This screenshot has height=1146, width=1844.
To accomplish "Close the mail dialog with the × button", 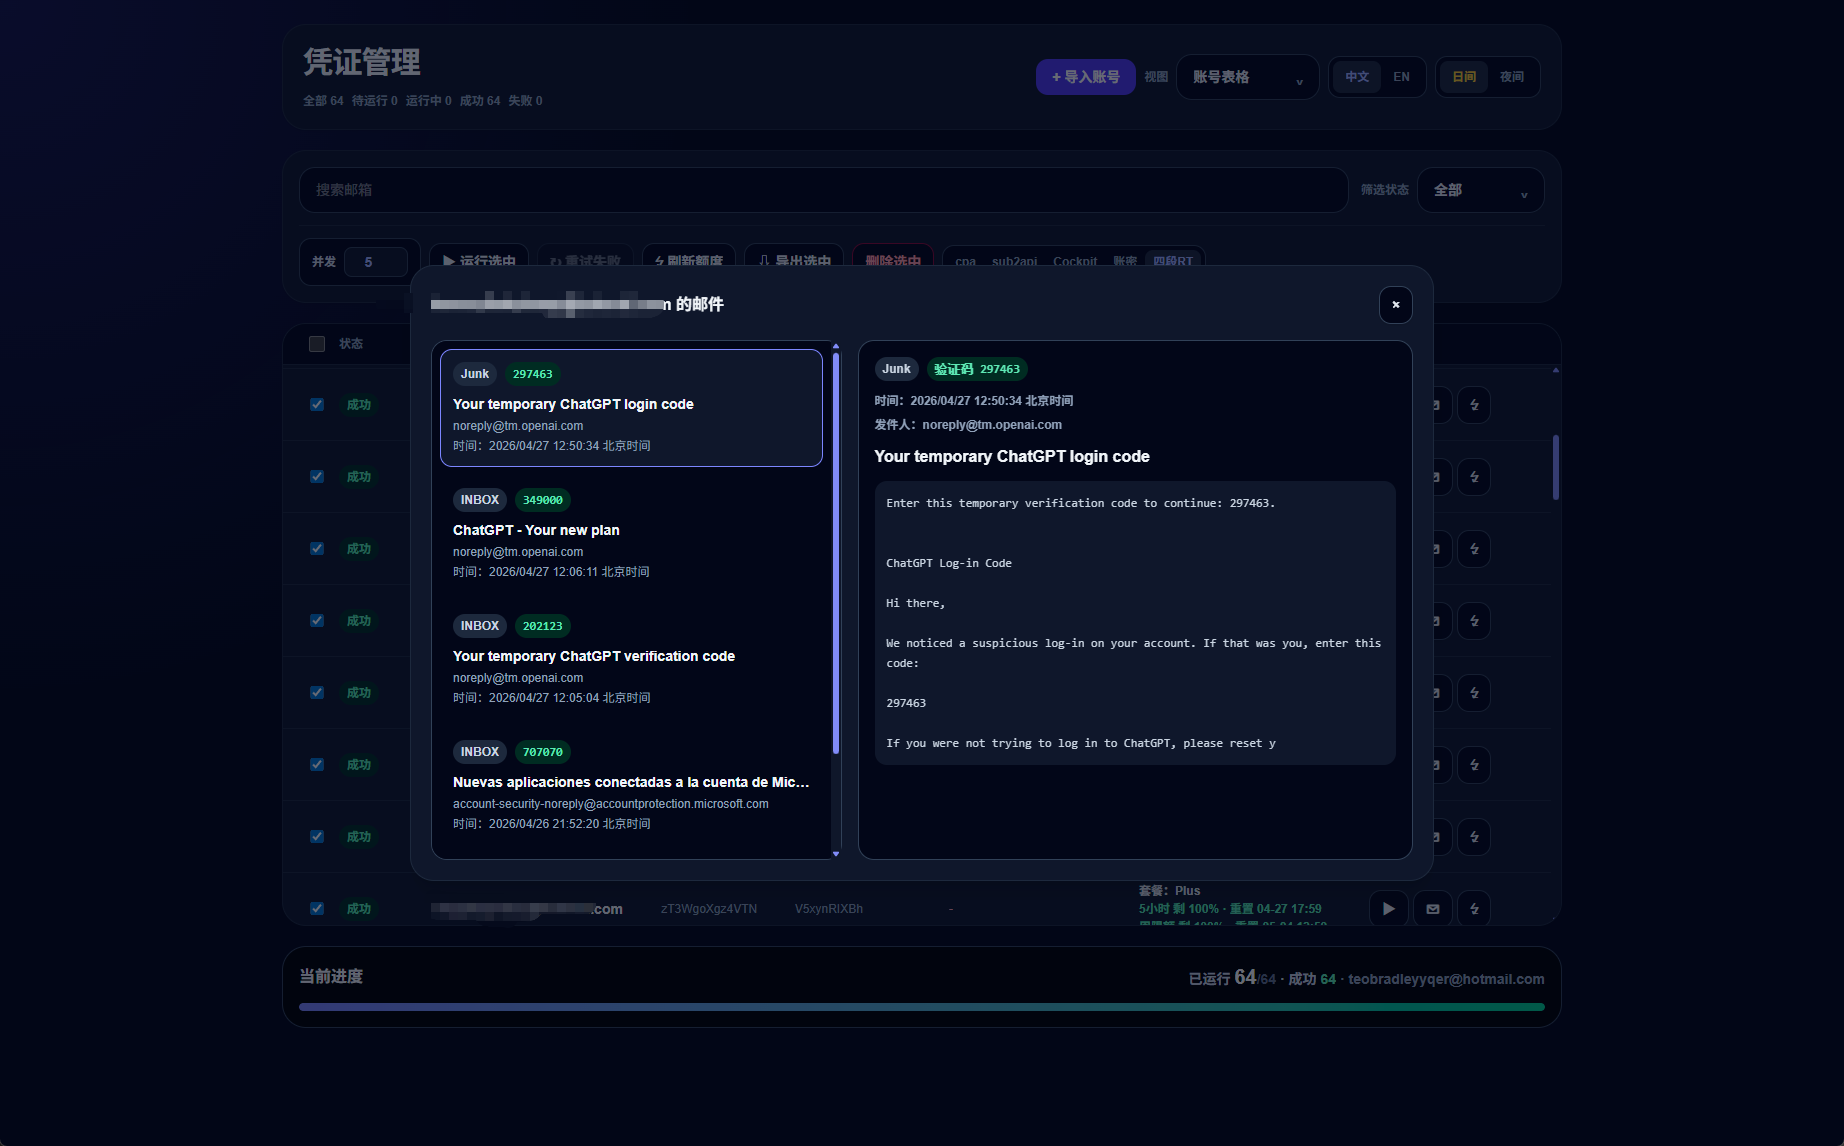I will (1395, 305).
